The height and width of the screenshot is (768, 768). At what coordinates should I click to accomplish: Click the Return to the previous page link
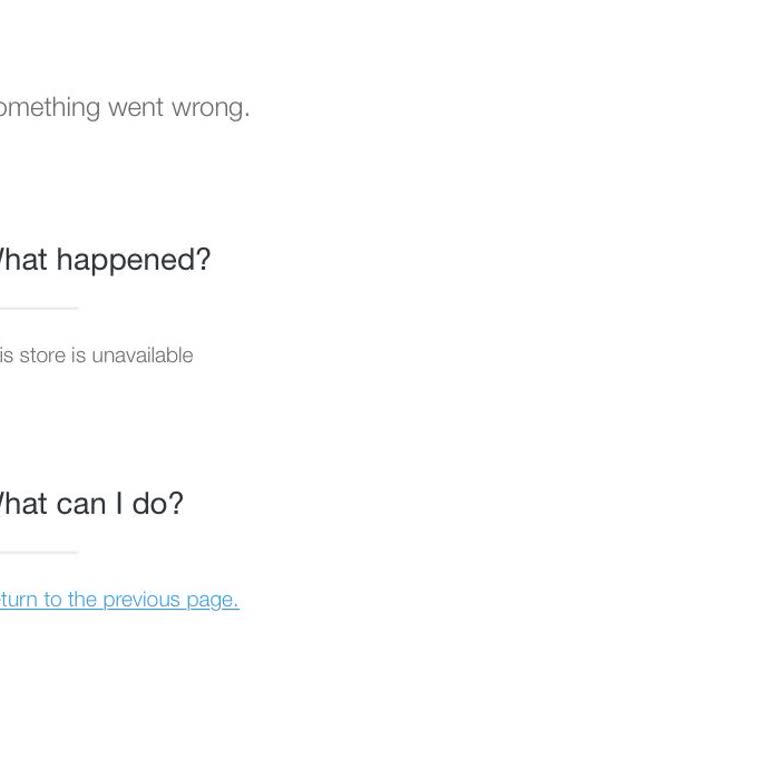119,599
